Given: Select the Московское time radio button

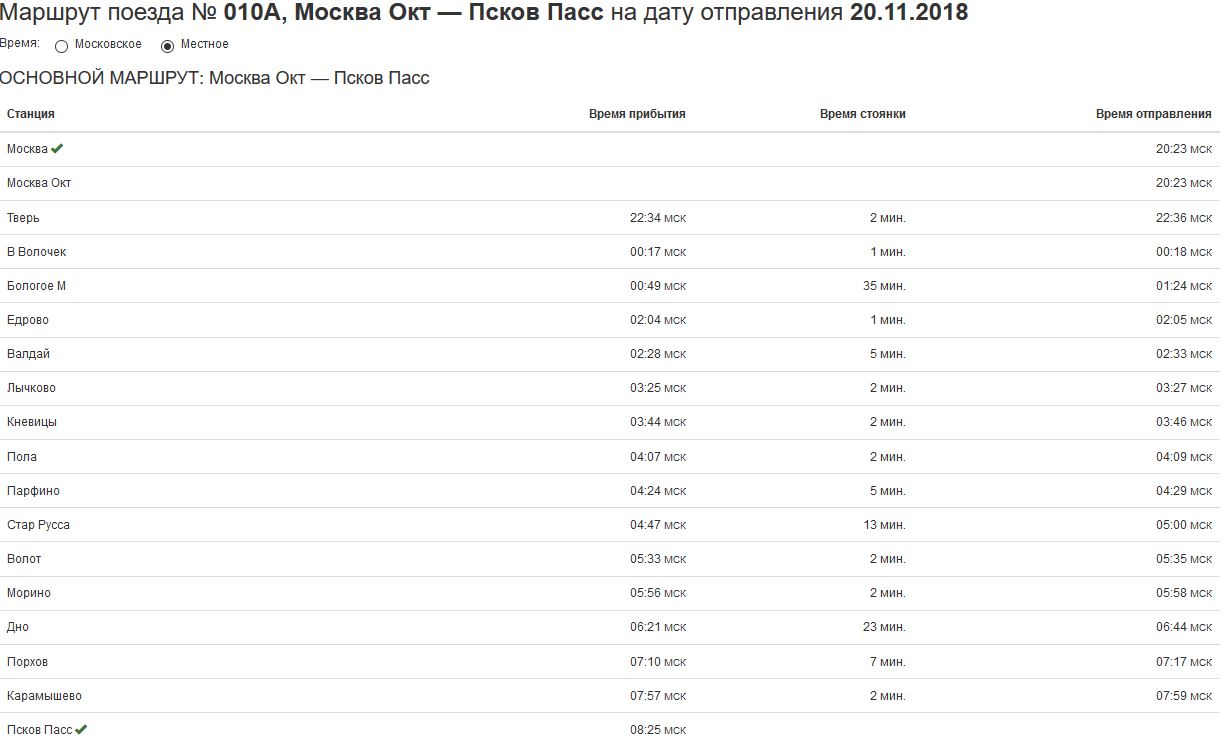Looking at the screenshot, I should pyautogui.click(x=62, y=46).
